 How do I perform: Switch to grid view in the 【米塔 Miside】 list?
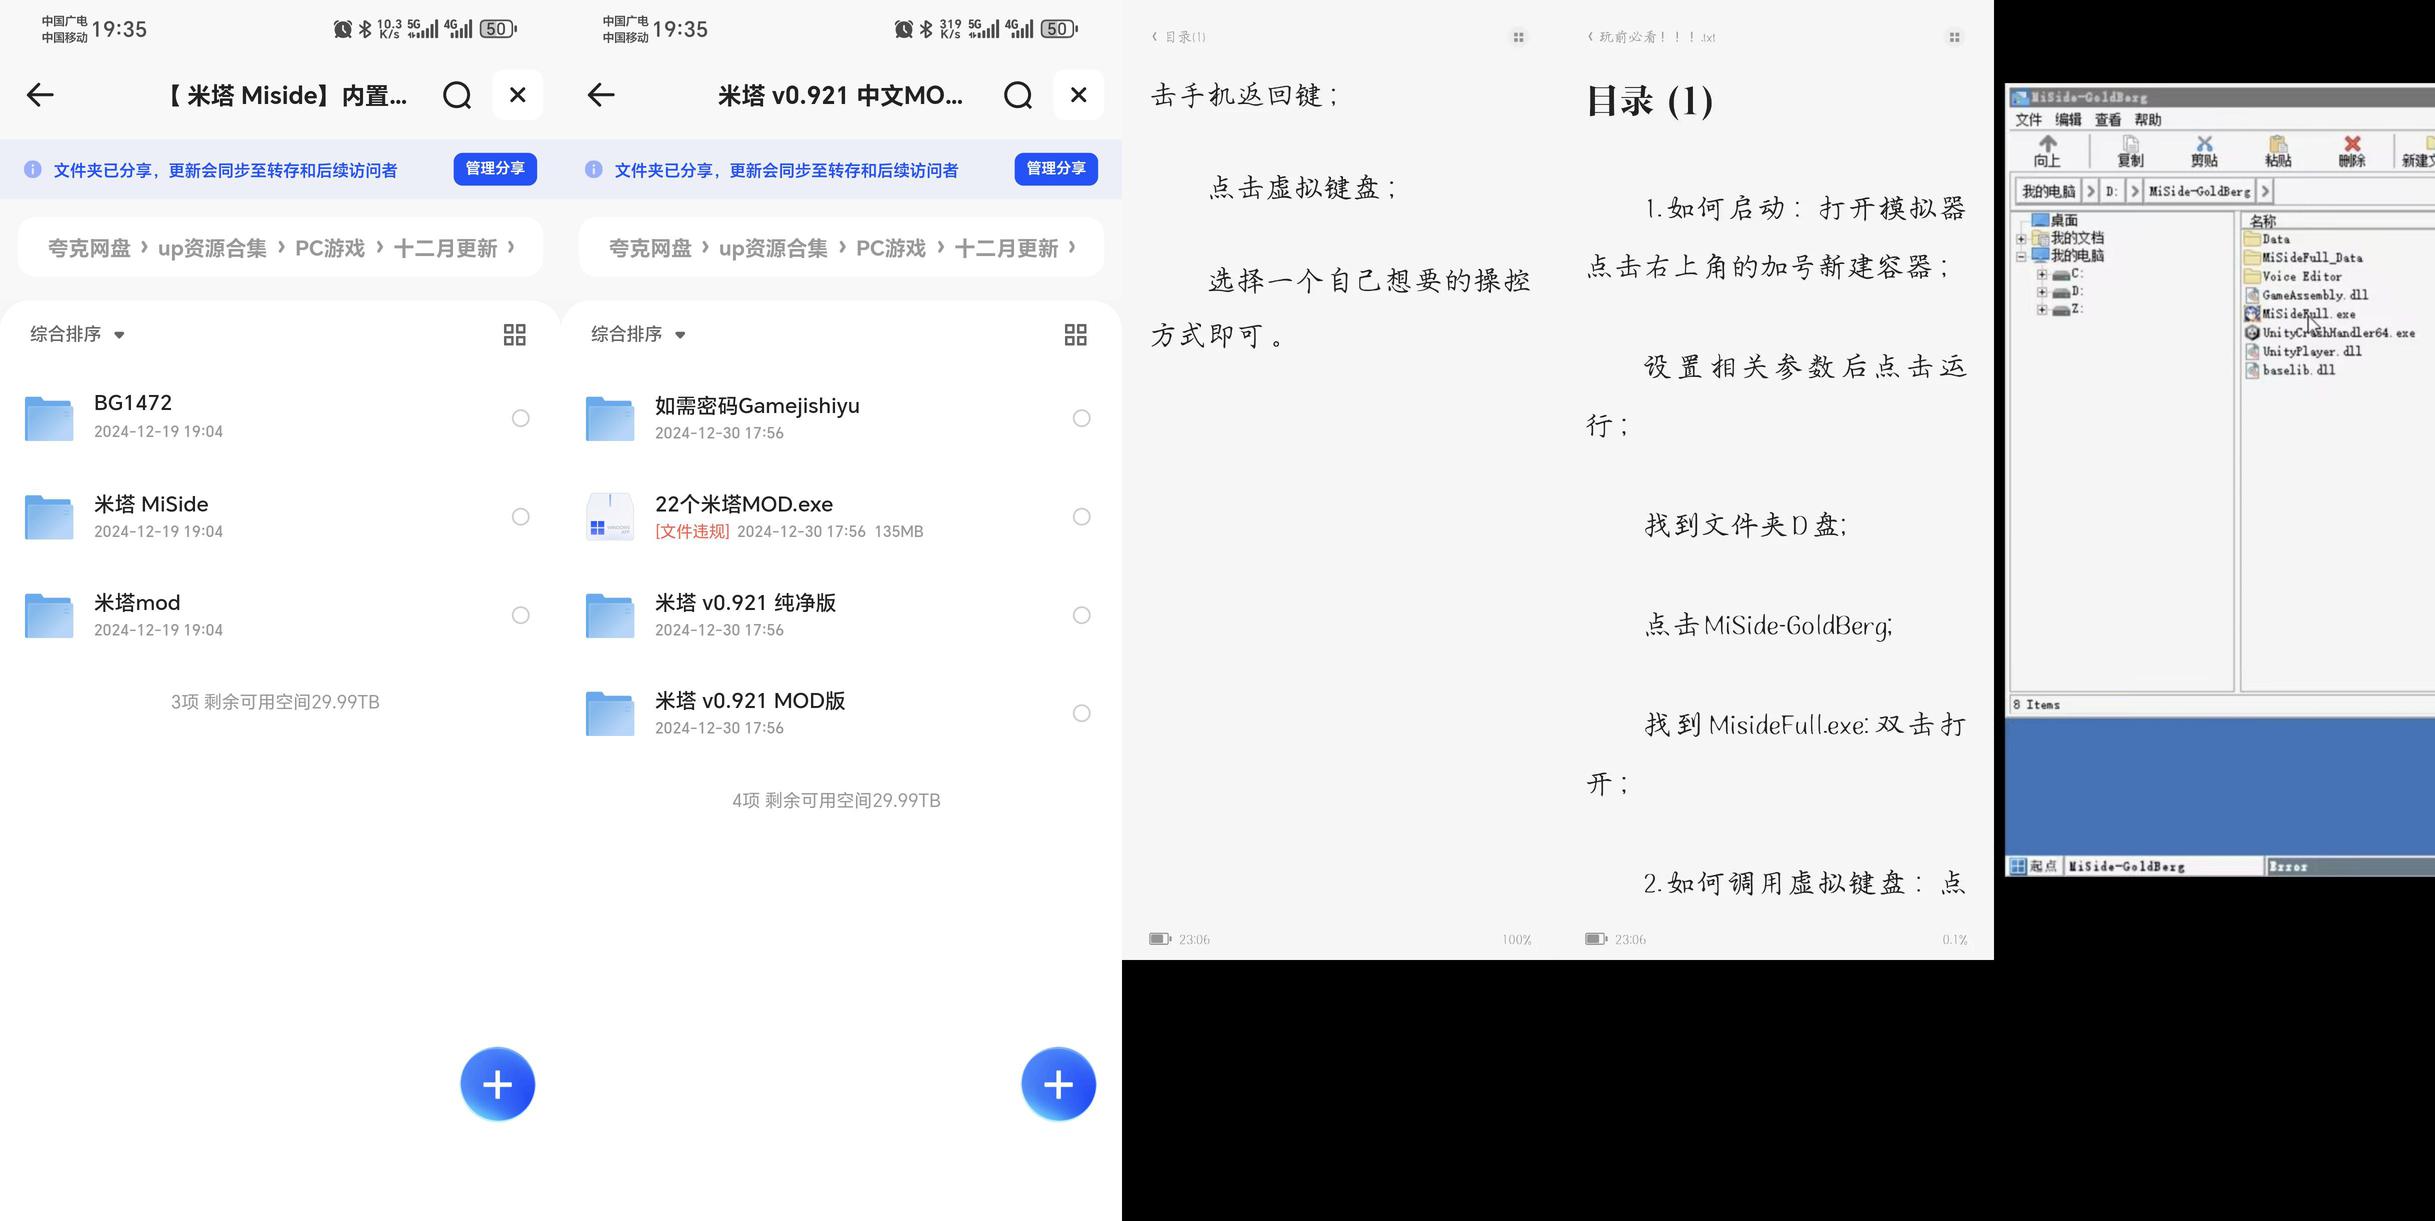[514, 335]
